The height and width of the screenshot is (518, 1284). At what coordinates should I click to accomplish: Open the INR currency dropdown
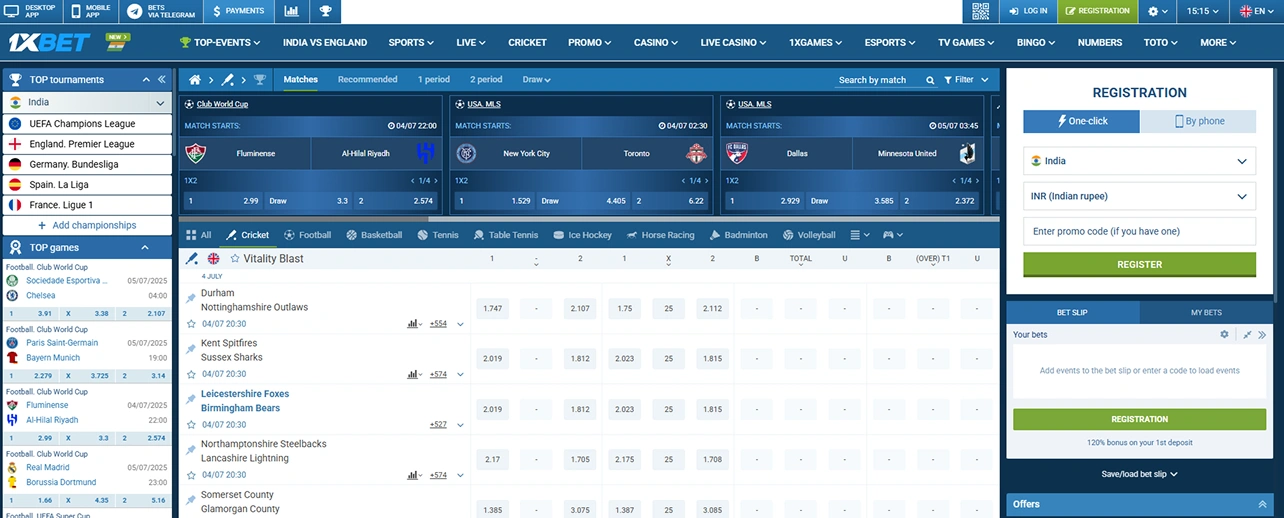tap(1139, 196)
